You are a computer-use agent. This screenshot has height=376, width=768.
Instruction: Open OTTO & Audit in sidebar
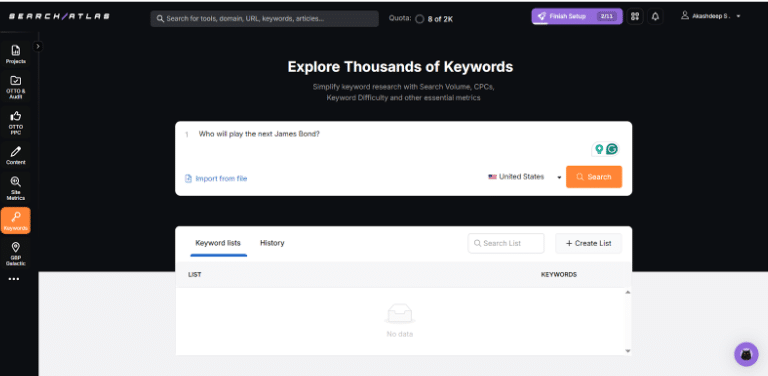point(16,87)
